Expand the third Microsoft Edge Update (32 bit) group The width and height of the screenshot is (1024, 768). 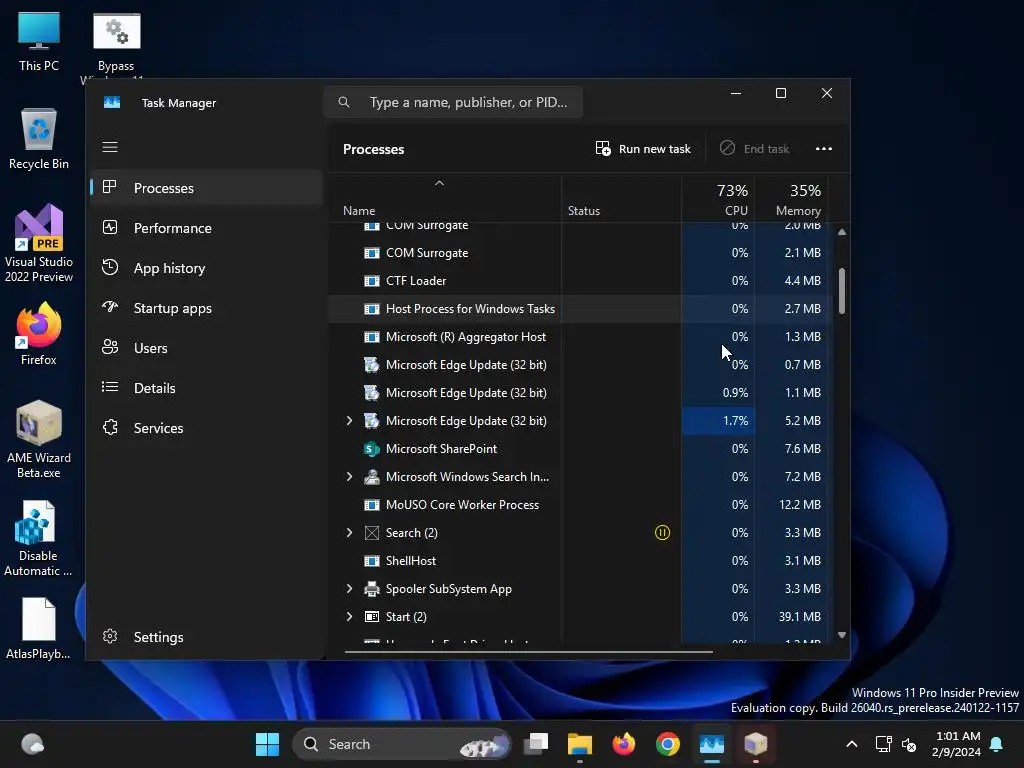click(349, 421)
